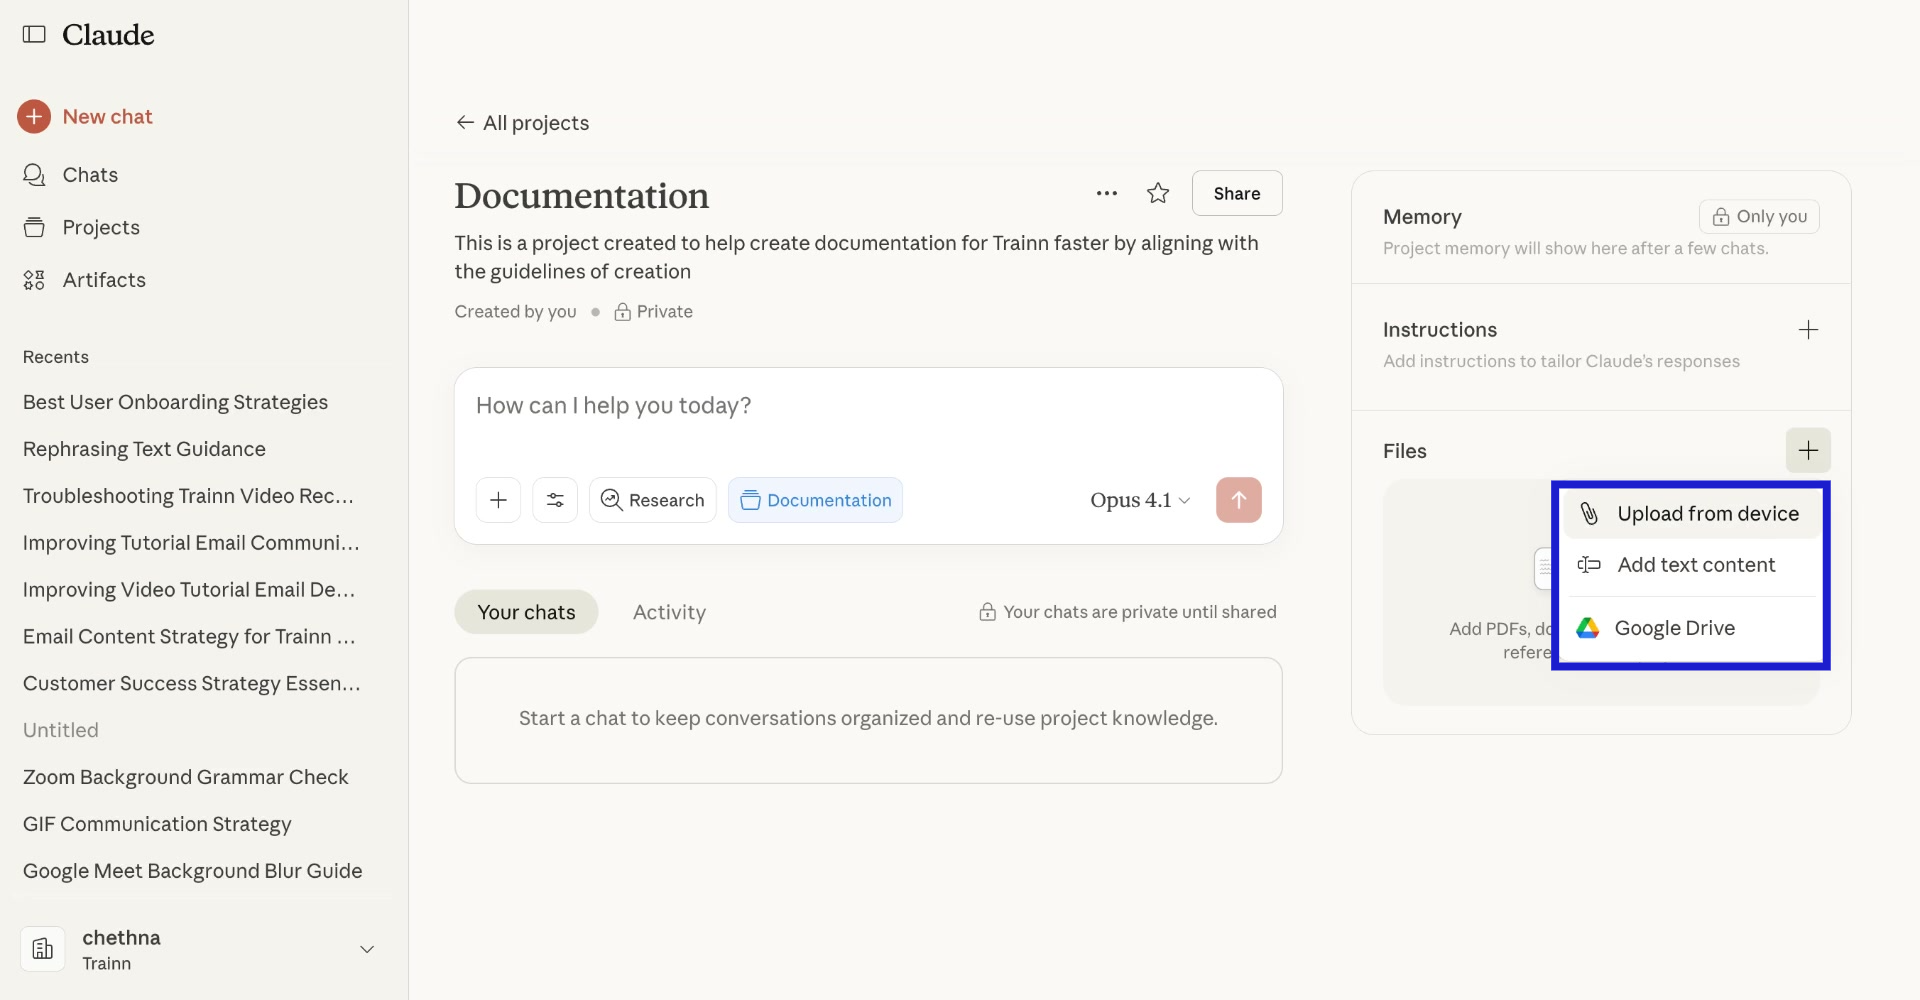Click the Share button
Viewport: 1920px width, 1000px height.
point(1236,192)
